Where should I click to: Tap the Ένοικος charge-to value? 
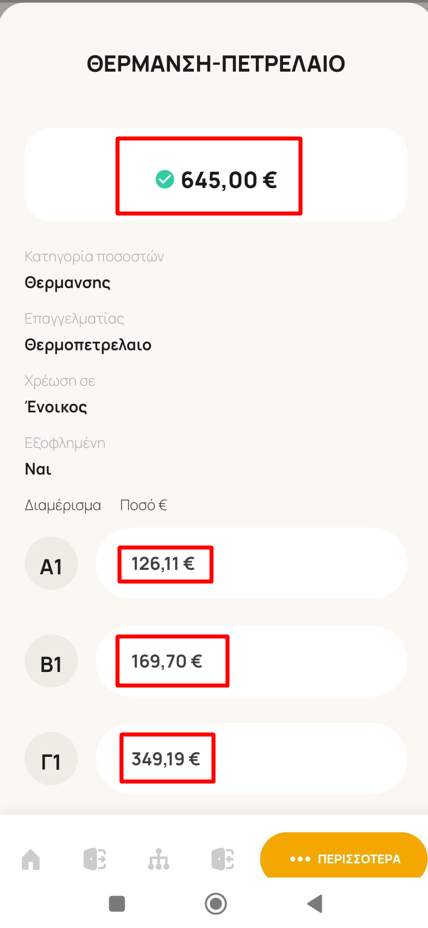point(56,407)
